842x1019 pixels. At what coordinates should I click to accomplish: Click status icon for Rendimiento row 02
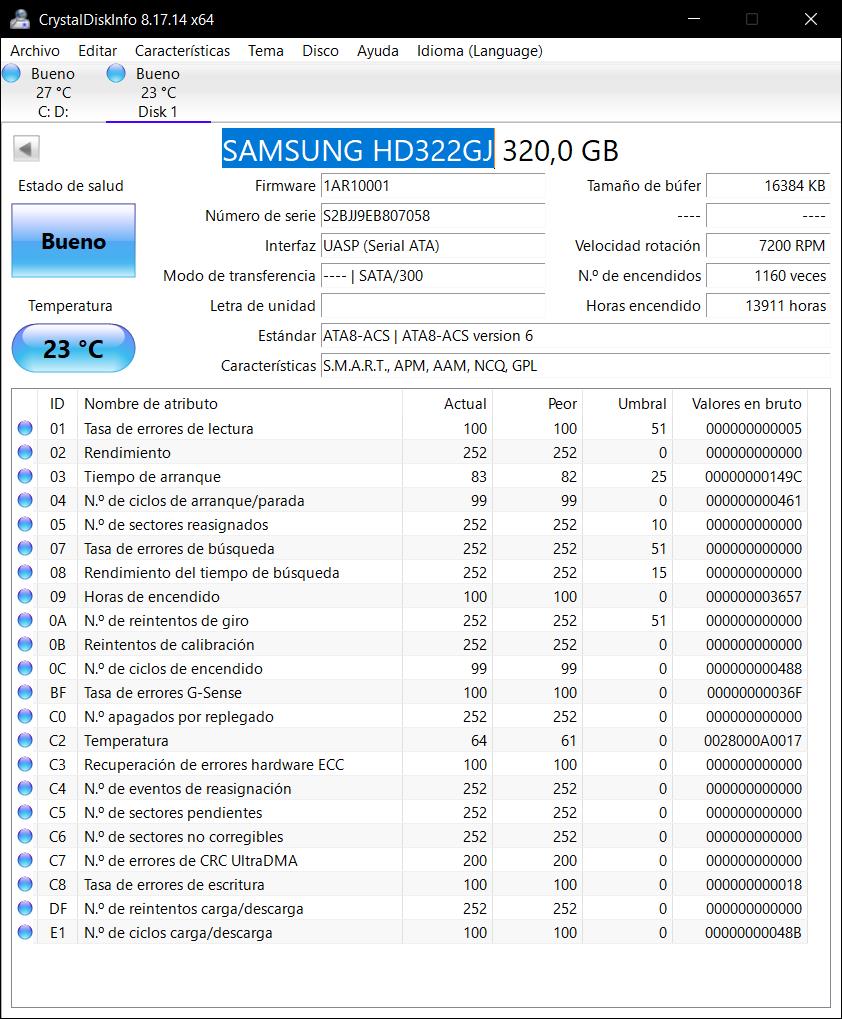click(25, 452)
